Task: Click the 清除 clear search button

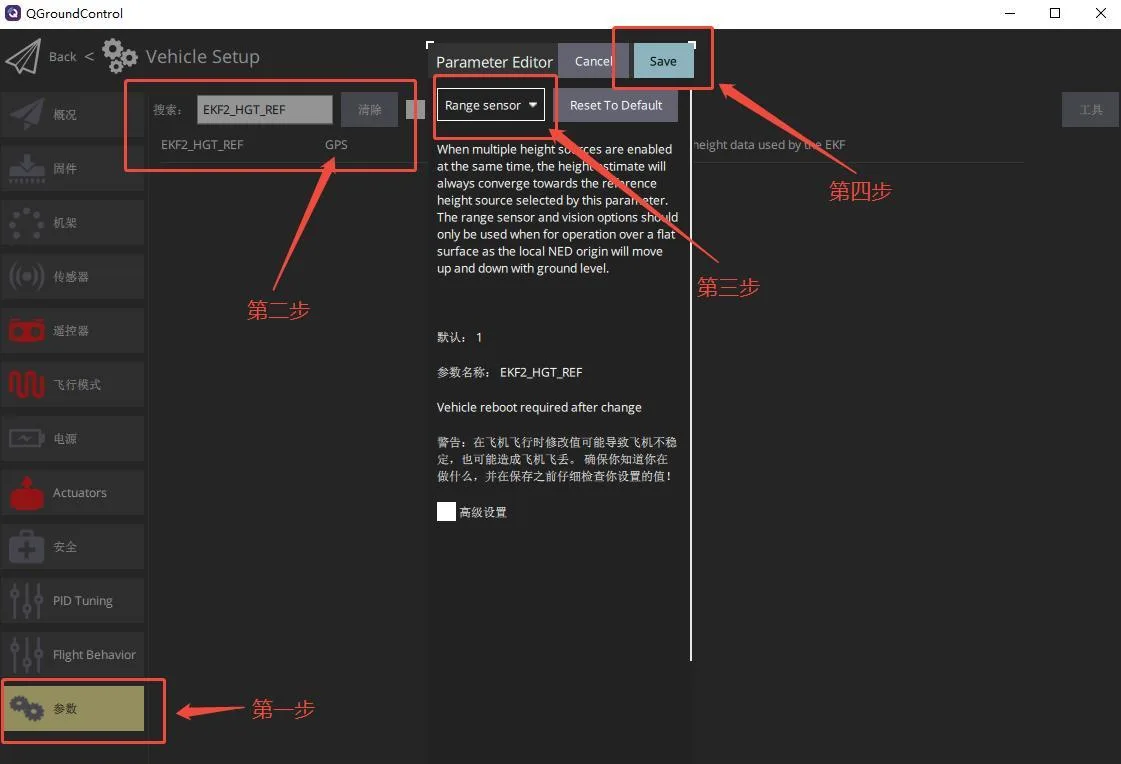Action: (370, 109)
